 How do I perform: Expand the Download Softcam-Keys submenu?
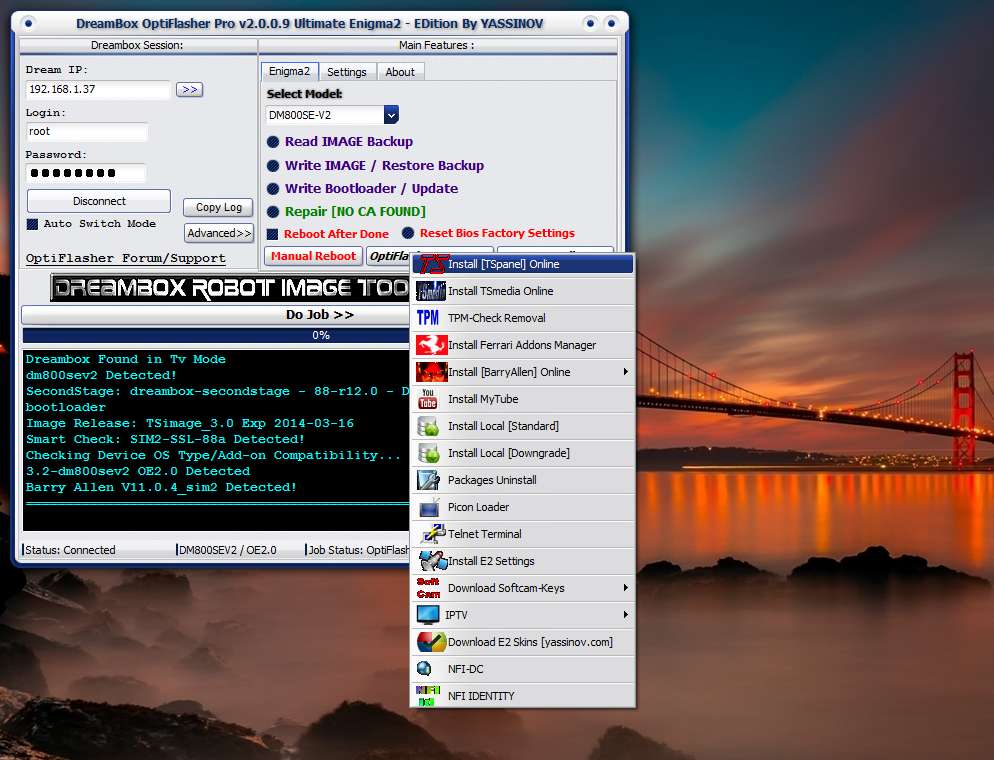pyautogui.click(x=626, y=588)
